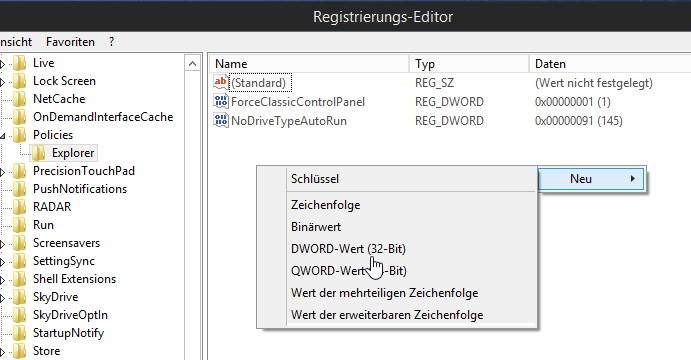Click the Screensavers folder icon
Image resolution: width=691 pixels, height=360 pixels.
tap(19, 243)
